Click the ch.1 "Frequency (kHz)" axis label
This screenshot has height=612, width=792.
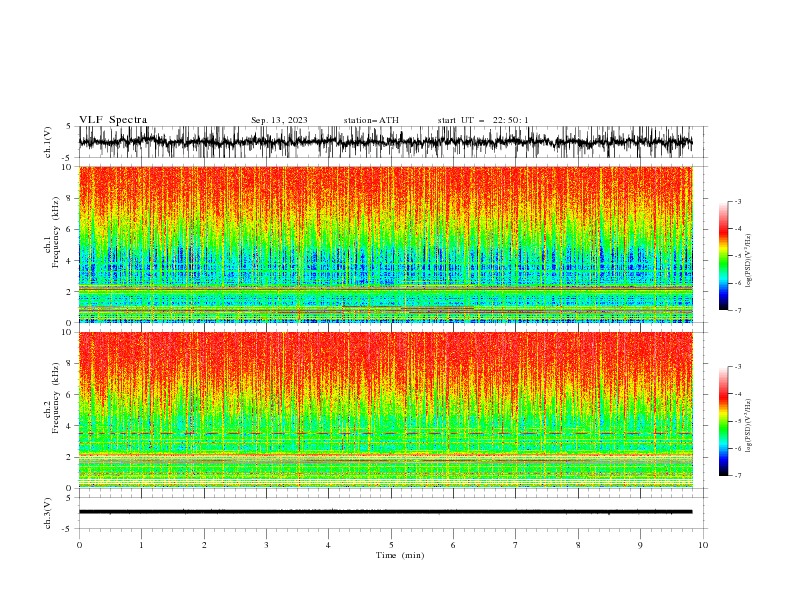tap(55, 232)
